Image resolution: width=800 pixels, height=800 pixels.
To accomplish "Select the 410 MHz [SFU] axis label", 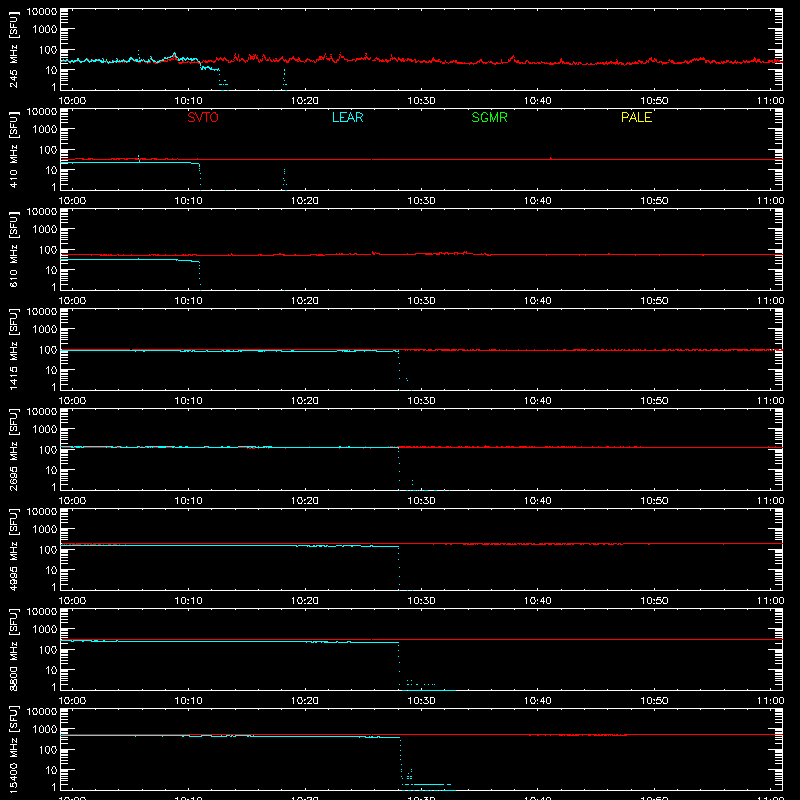I will (x=13, y=149).
